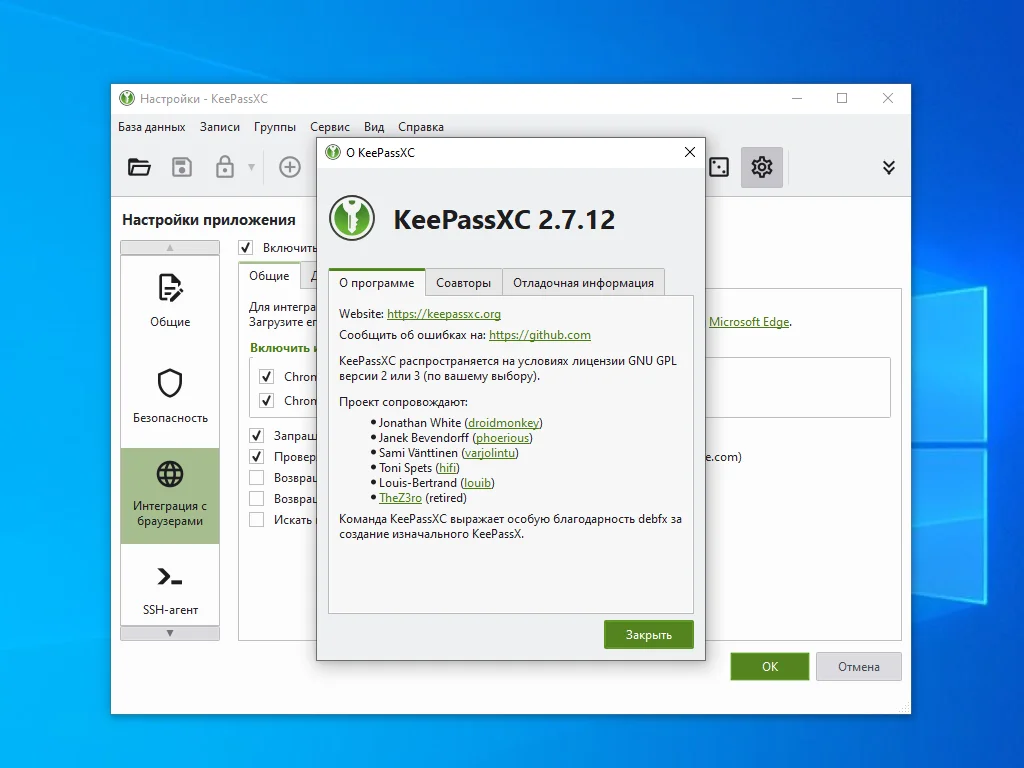Select the Общие settings category icon

click(170, 300)
